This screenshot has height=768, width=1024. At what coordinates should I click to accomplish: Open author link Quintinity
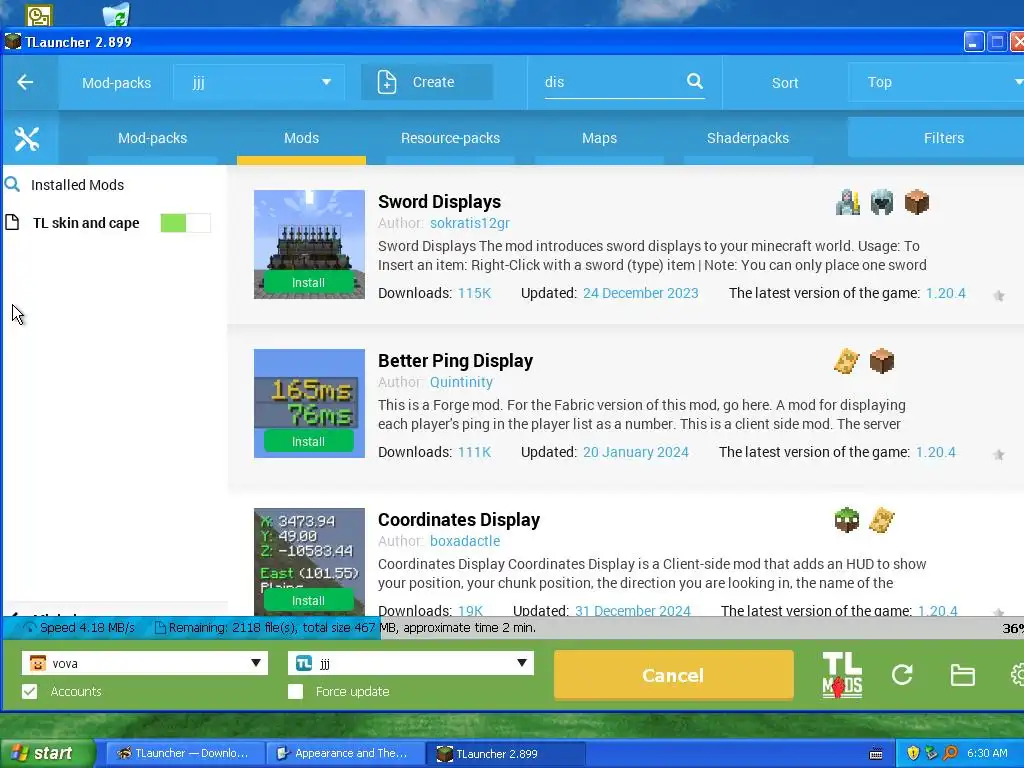click(461, 381)
